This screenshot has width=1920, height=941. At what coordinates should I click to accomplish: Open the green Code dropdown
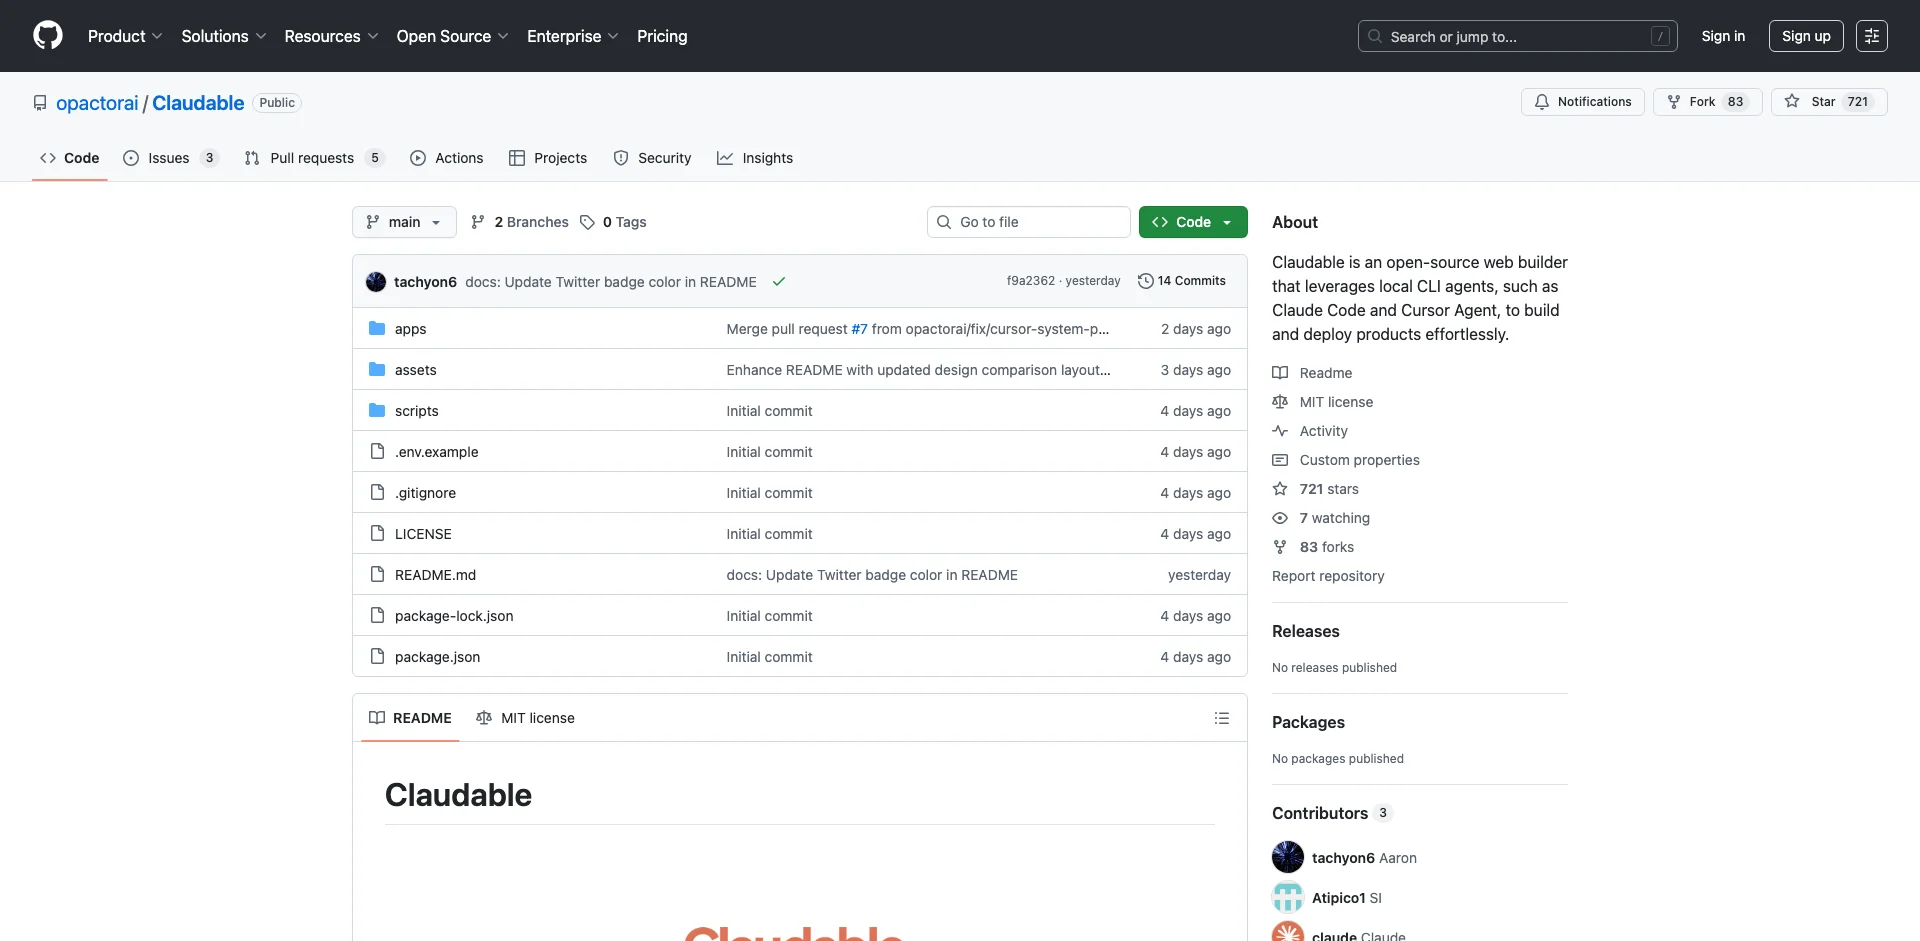tap(1192, 222)
